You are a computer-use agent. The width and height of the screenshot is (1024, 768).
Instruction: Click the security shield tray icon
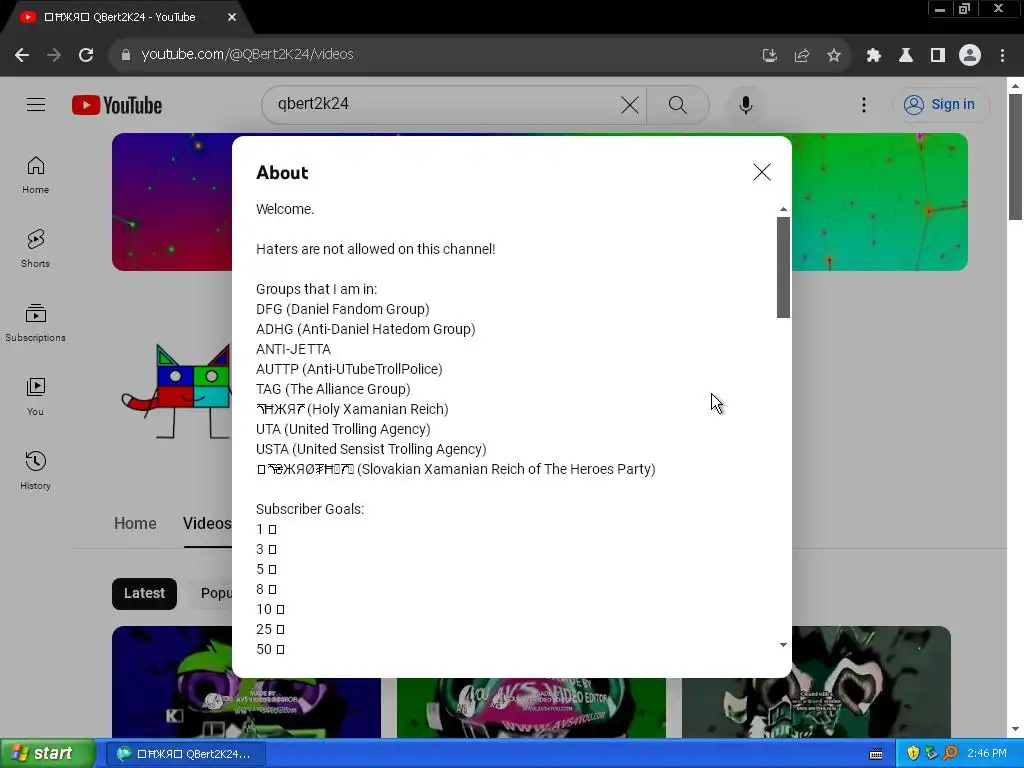pos(913,754)
